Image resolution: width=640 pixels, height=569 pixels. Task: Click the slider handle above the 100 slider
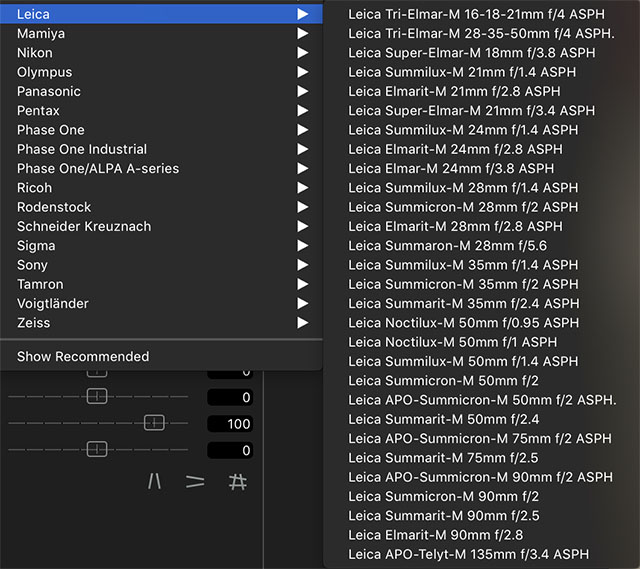tap(97, 396)
